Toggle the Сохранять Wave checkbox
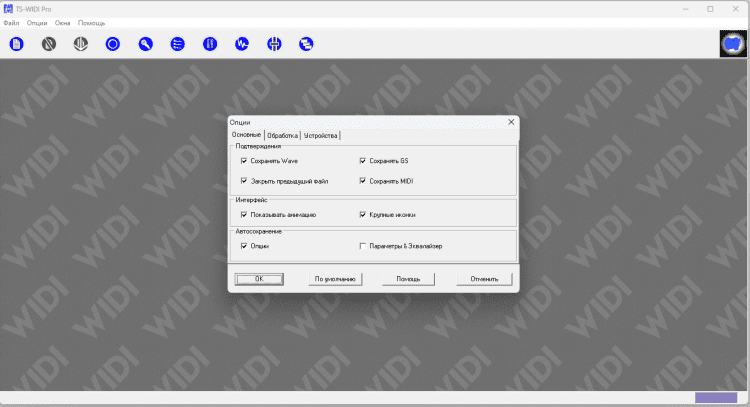Image resolution: width=750 pixels, height=407 pixels. click(244, 161)
